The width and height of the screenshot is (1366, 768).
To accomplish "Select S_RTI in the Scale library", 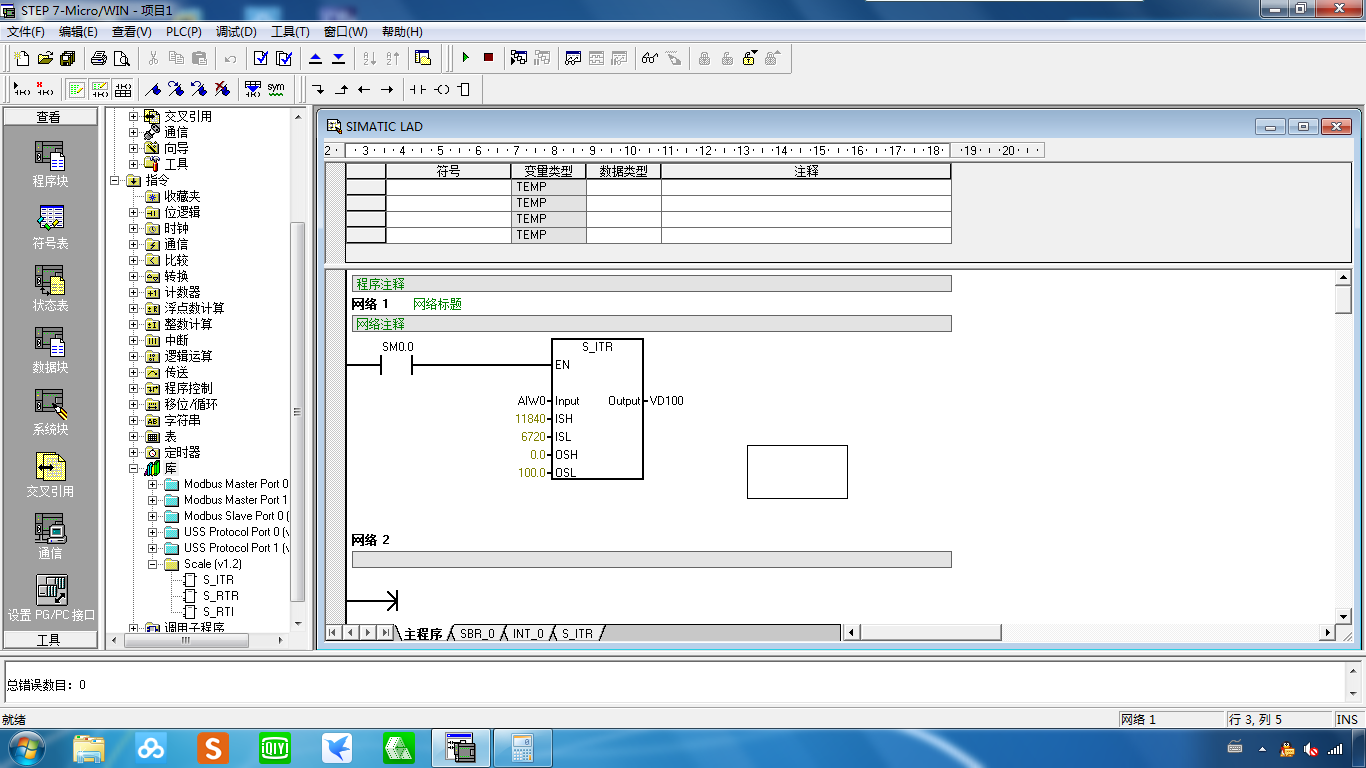I will (x=219, y=612).
